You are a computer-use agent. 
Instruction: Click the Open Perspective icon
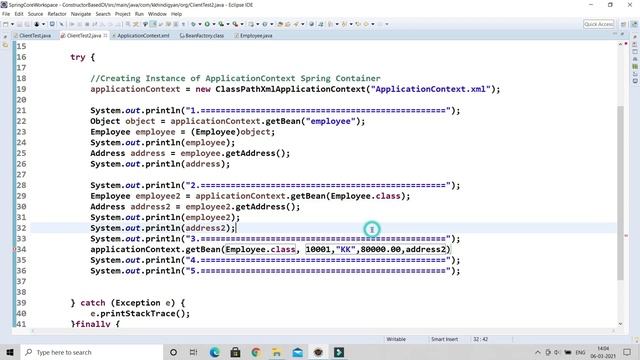point(623,24)
